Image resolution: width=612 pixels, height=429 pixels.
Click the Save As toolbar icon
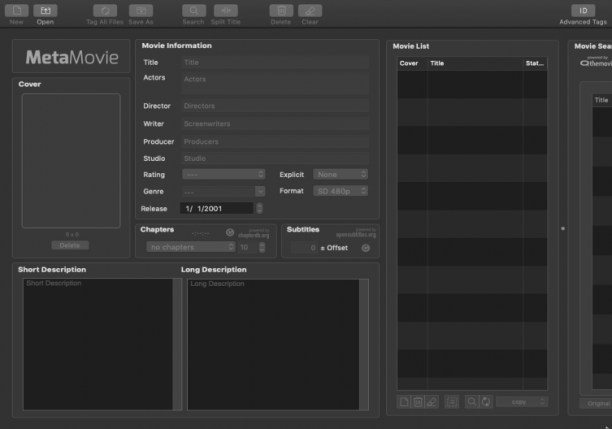141,11
